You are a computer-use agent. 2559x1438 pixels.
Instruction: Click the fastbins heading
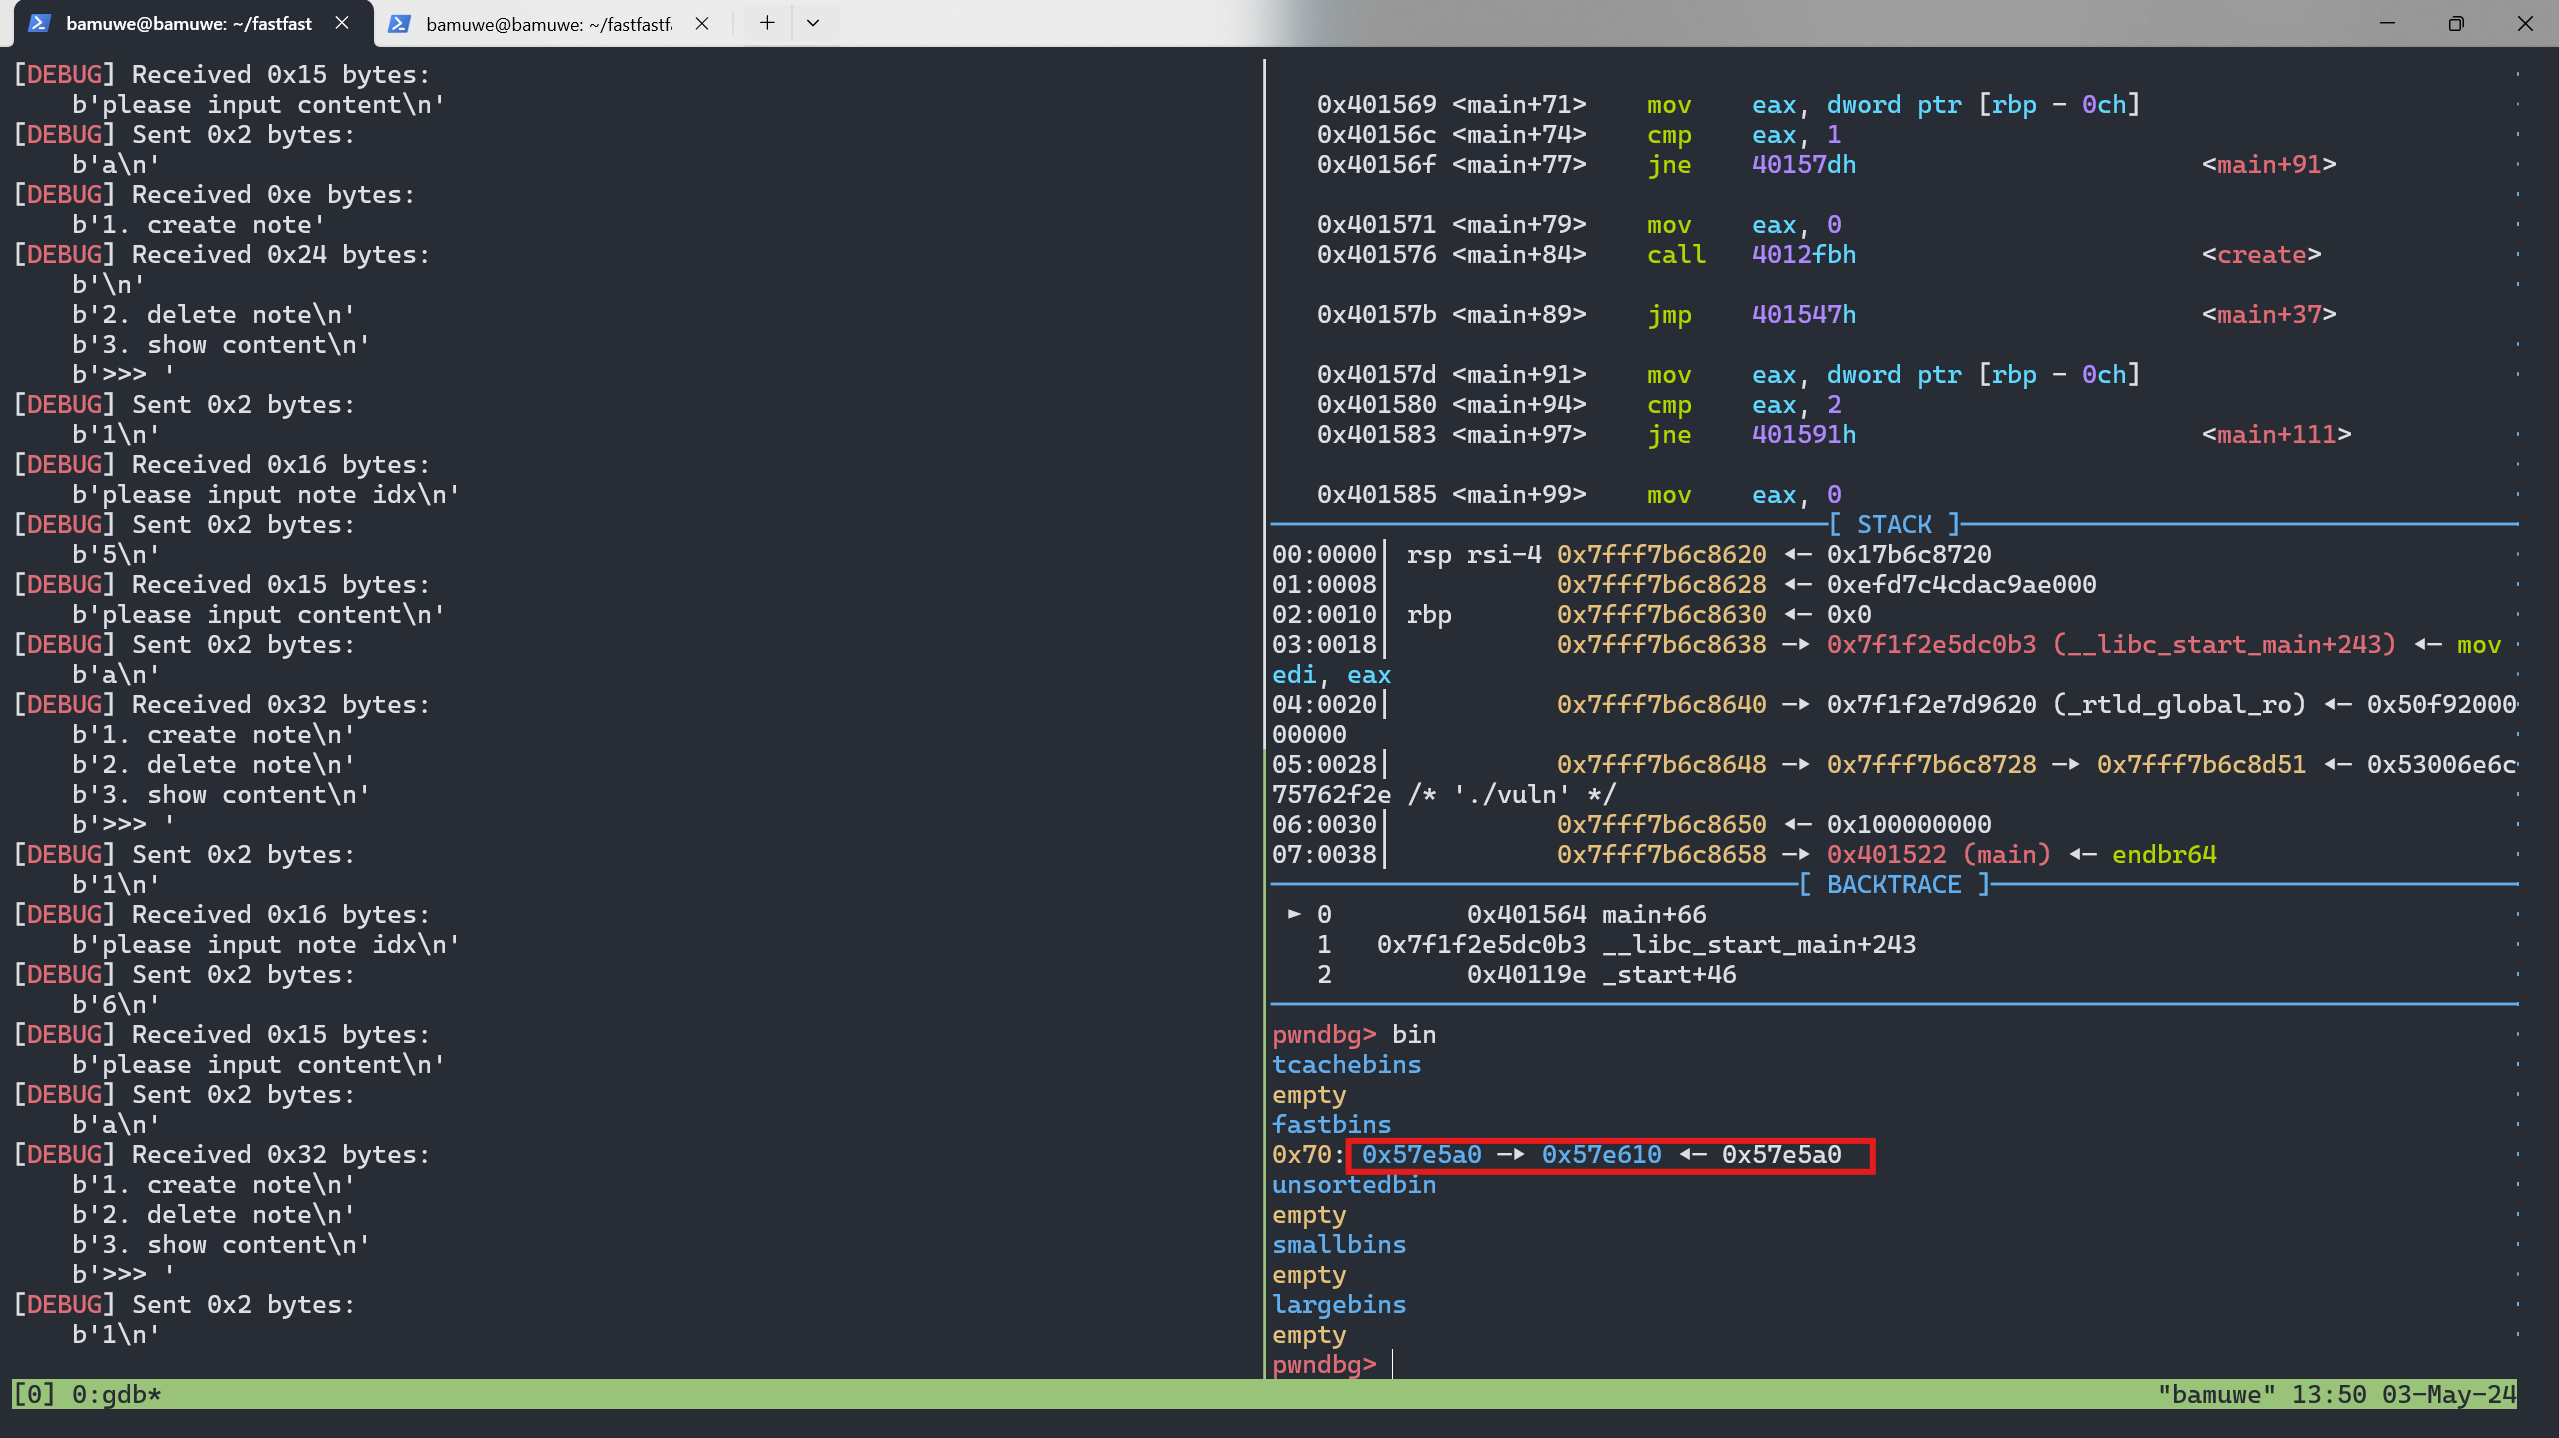coord(1331,1124)
